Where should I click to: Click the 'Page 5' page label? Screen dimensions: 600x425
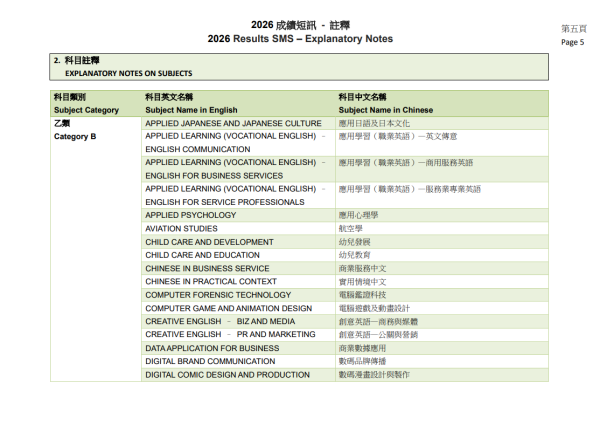pyautogui.click(x=572, y=42)
